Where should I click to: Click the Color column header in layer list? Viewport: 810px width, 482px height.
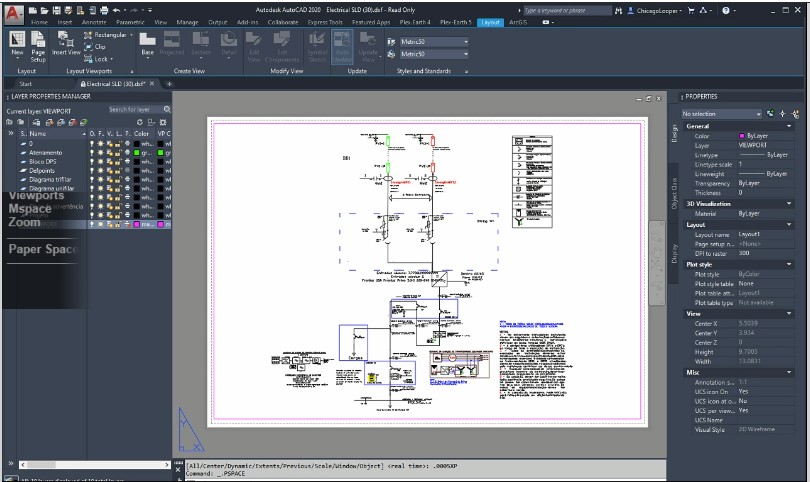142,133
